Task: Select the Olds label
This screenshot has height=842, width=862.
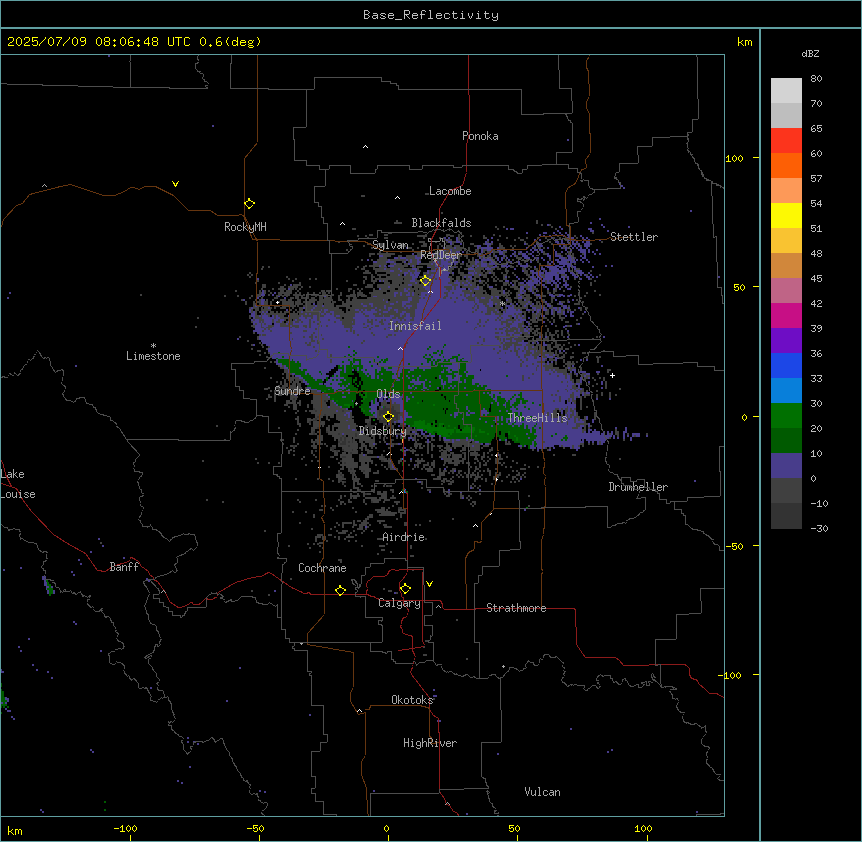Action: point(388,394)
